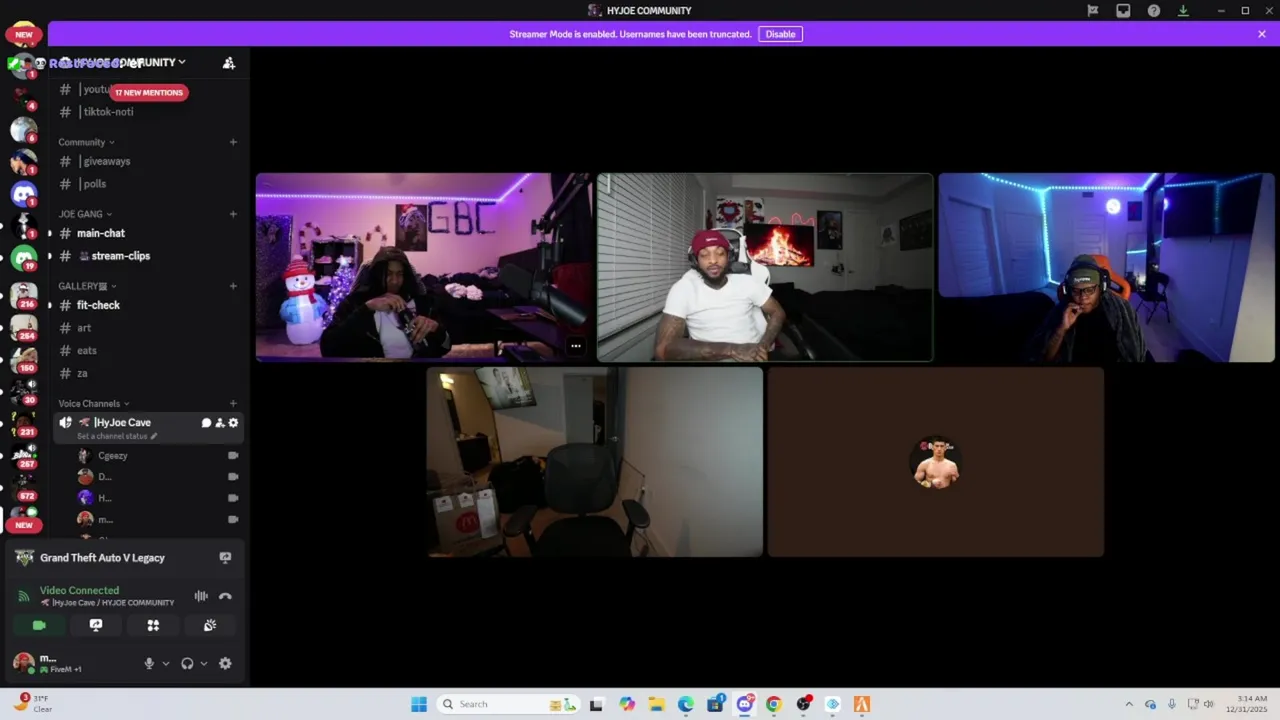The image size is (1280, 720).
Task: Open the Discord inbox icon in title bar
Action: pyautogui.click(x=1123, y=11)
